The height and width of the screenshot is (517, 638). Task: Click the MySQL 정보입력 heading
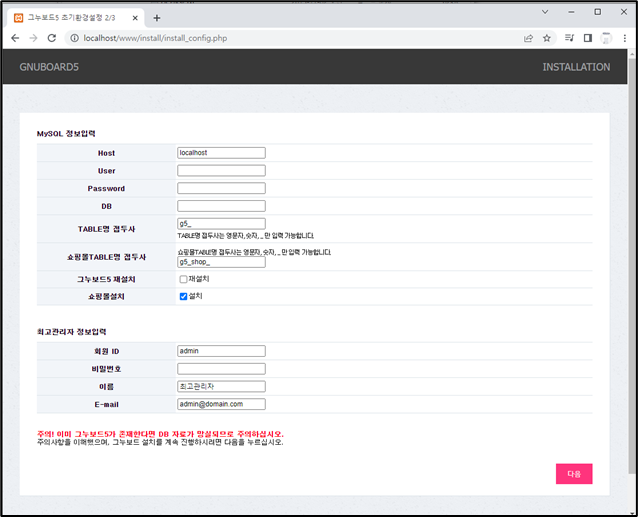tap(66, 134)
